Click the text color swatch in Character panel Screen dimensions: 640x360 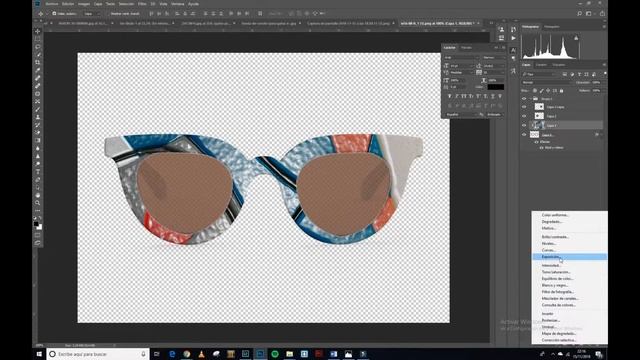pos(496,87)
